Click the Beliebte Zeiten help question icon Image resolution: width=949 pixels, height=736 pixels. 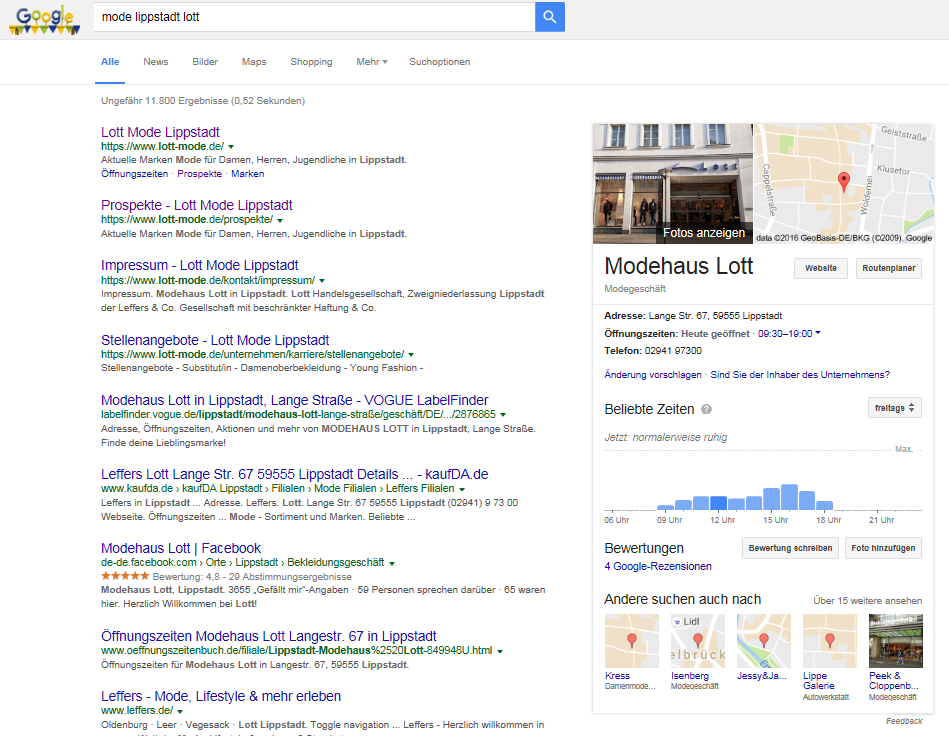[706, 410]
